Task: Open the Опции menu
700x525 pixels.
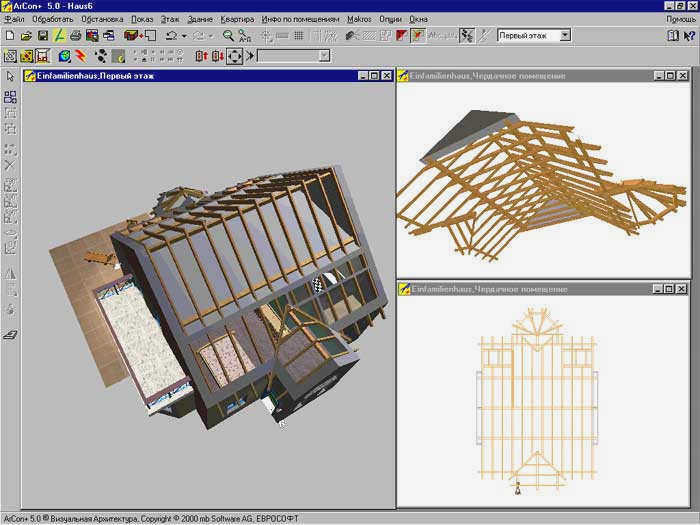Action: [x=391, y=19]
